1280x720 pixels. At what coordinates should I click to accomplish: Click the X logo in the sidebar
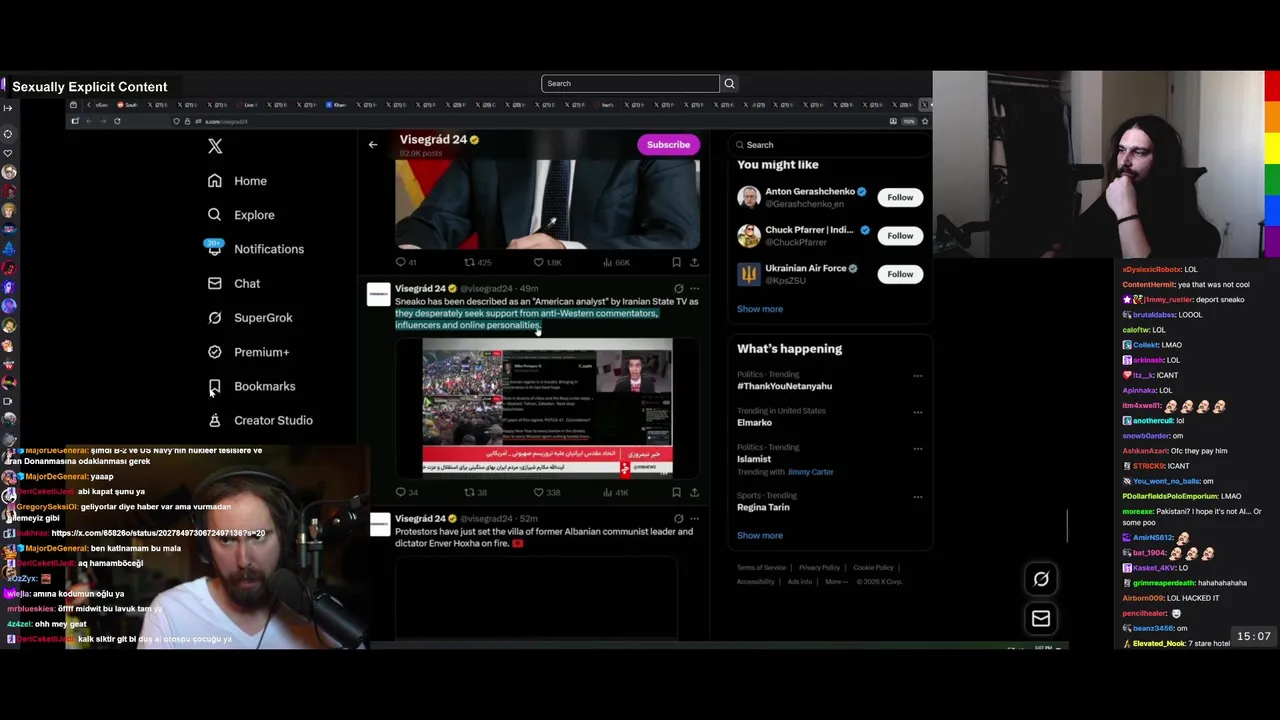[x=215, y=146]
